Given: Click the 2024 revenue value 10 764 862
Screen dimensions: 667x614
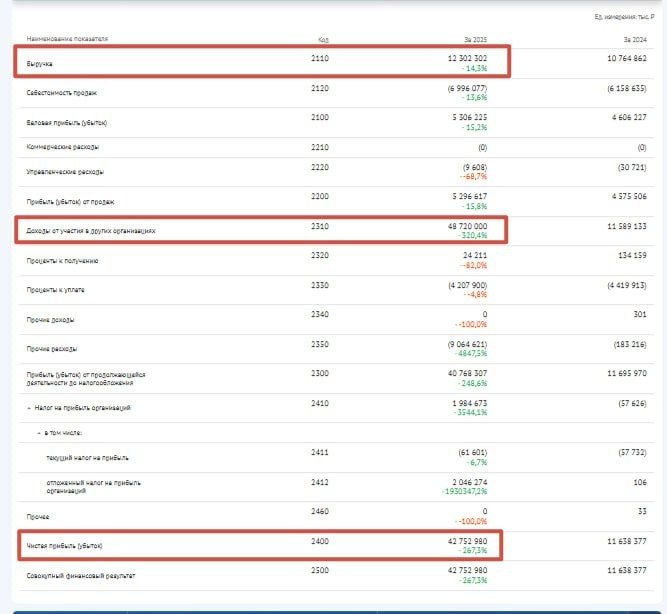Looking at the screenshot, I should click(627, 58).
